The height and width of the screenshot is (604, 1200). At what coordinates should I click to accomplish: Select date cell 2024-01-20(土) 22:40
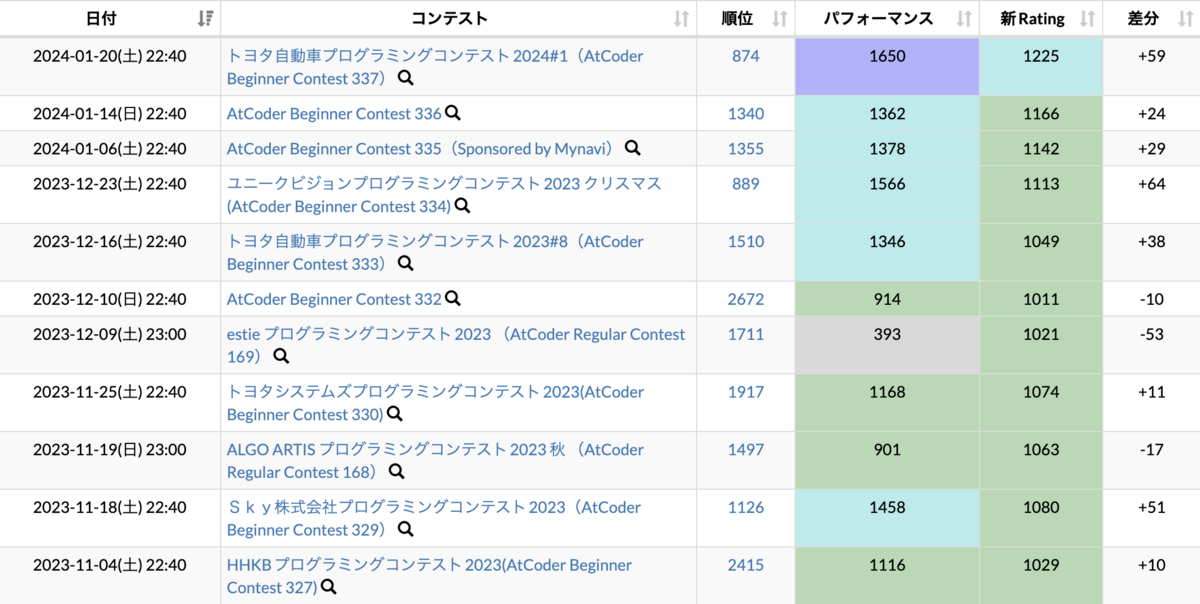coord(110,67)
